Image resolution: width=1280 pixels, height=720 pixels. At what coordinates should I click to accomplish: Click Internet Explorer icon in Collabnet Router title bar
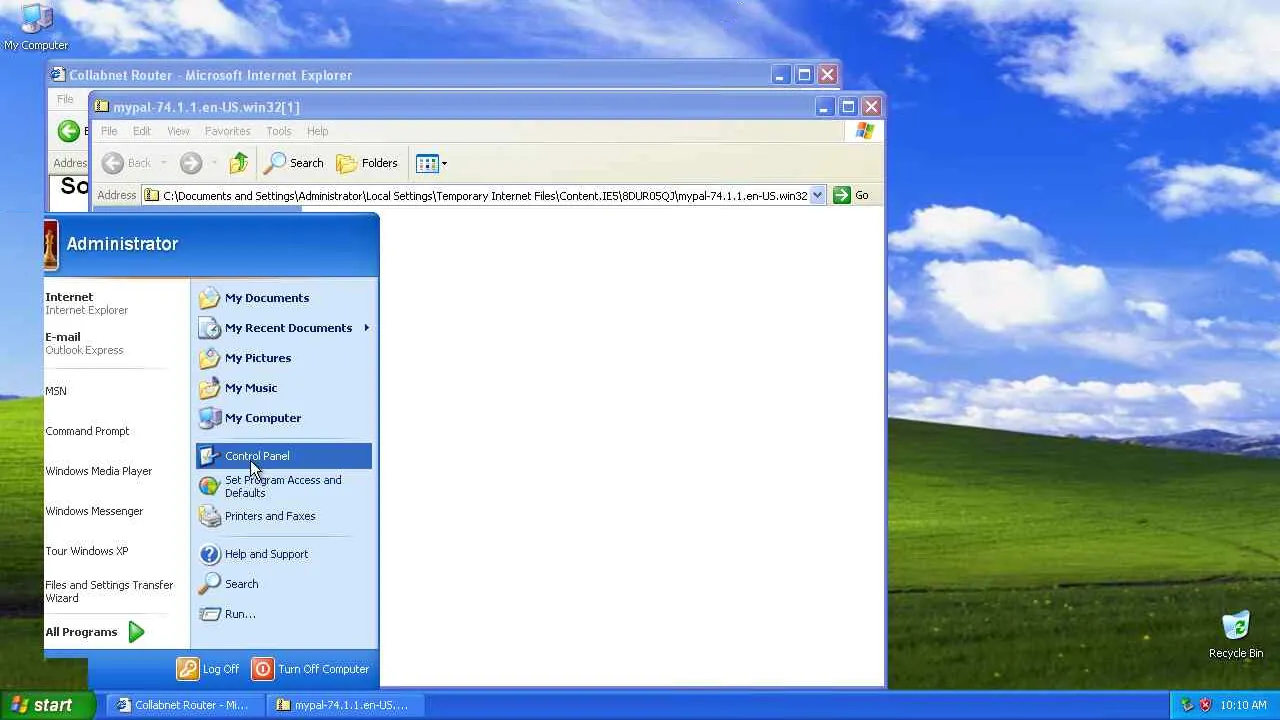click(58, 75)
